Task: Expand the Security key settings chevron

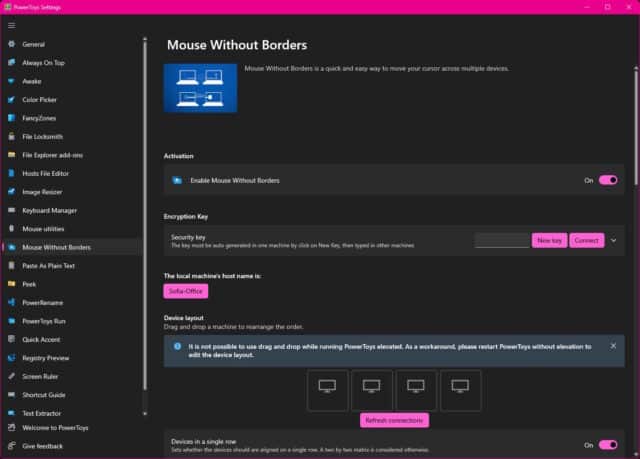Action: point(613,240)
